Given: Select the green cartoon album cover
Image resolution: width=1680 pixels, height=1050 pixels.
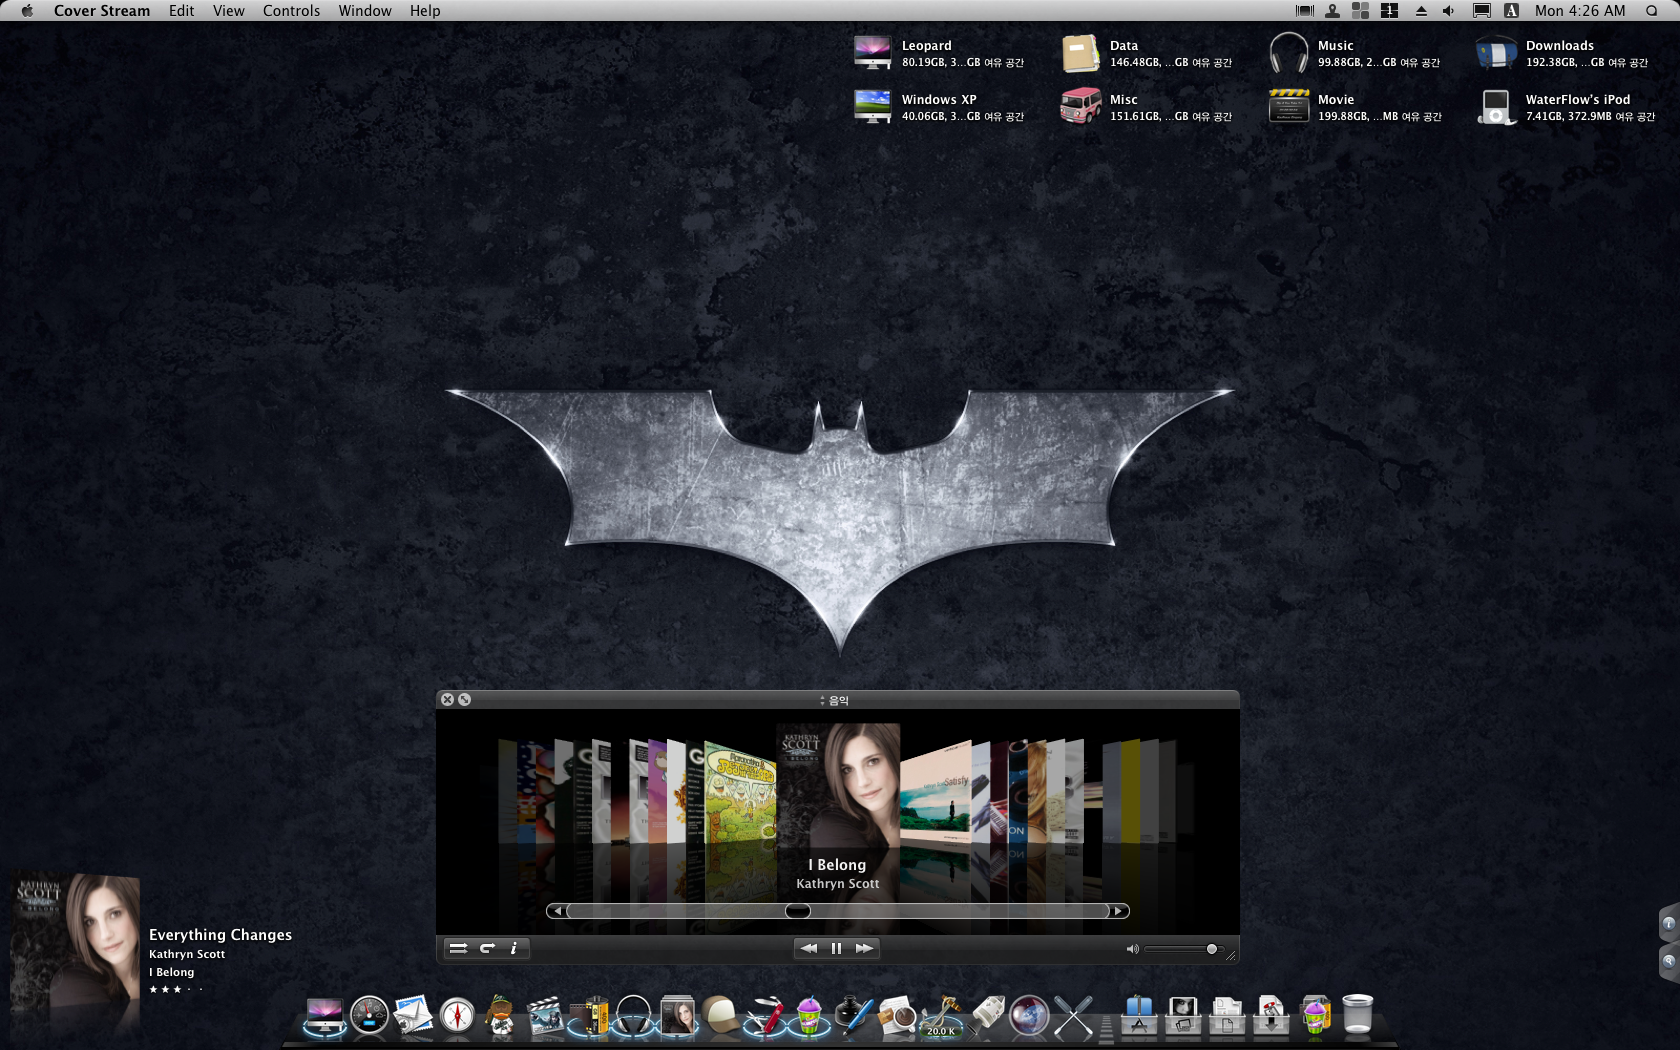Looking at the screenshot, I should tap(740, 795).
